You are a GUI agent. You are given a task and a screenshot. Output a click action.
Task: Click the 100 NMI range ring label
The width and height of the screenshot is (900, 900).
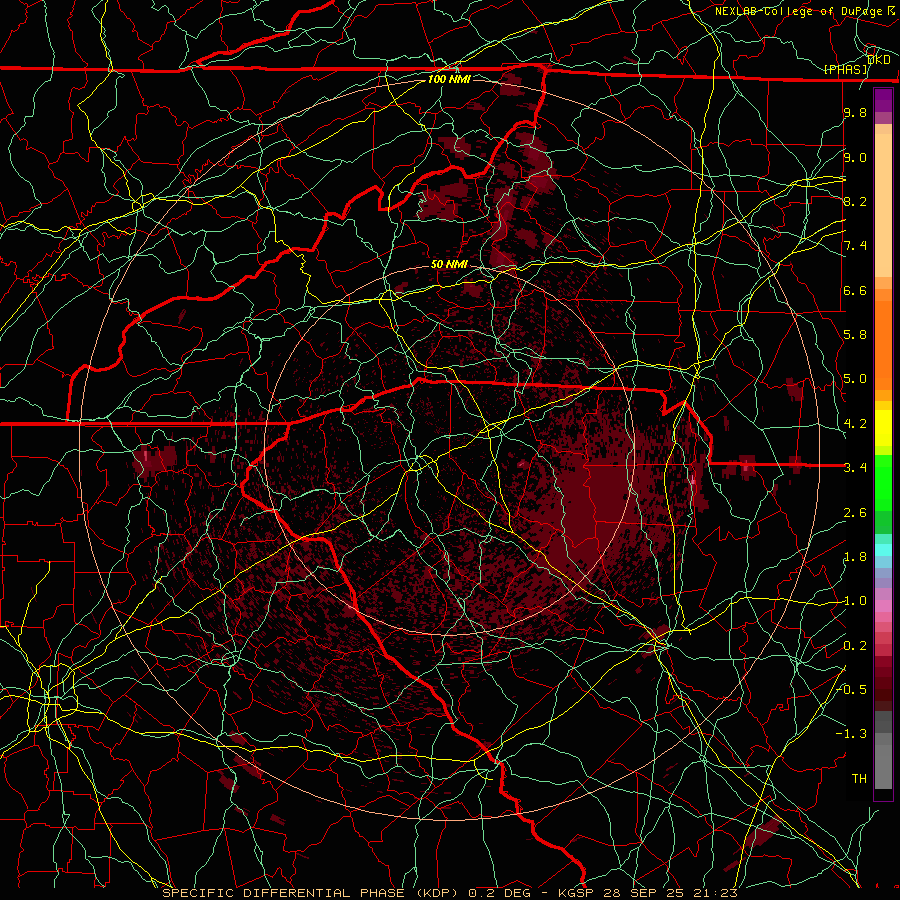coord(449,79)
